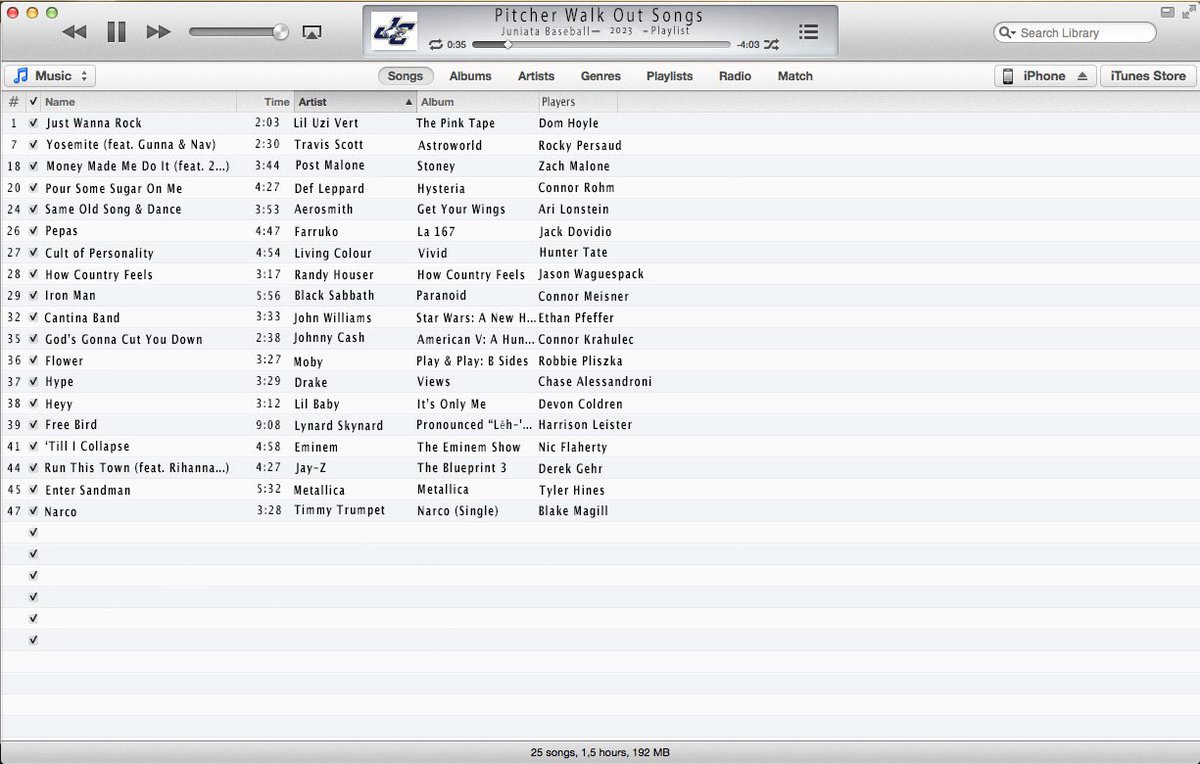
Task: Click the 25 songs status bar text
Action: point(600,752)
